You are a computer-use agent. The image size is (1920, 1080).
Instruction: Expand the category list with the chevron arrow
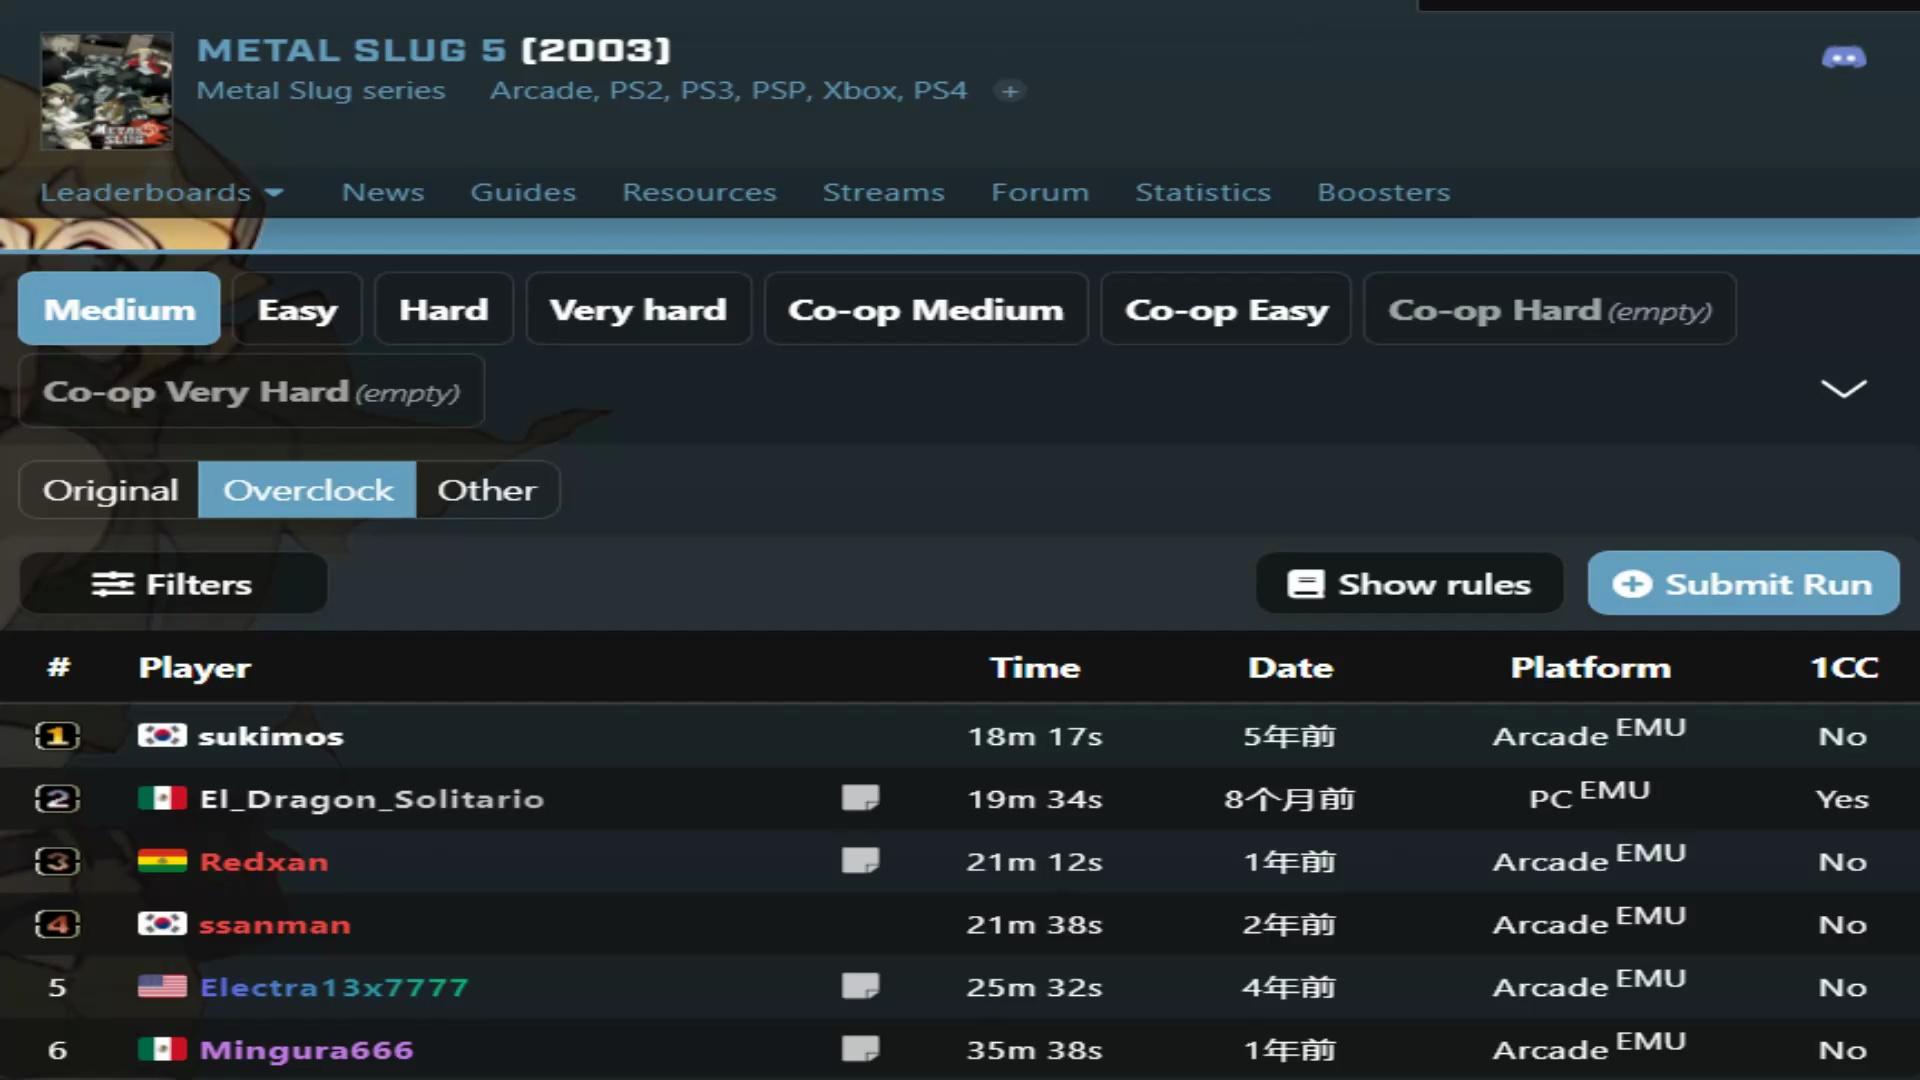pos(1843,389)
